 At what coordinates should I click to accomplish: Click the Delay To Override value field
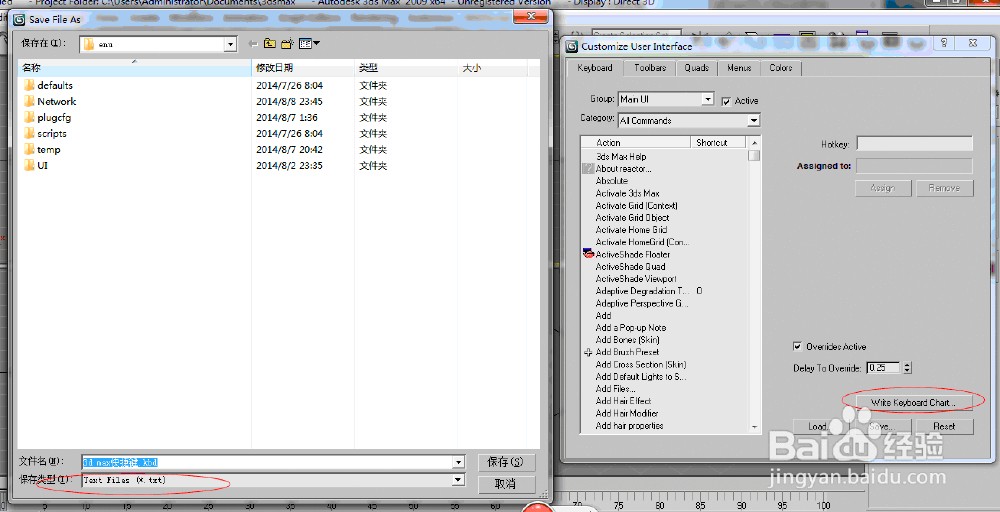click(x=883, y=368)
